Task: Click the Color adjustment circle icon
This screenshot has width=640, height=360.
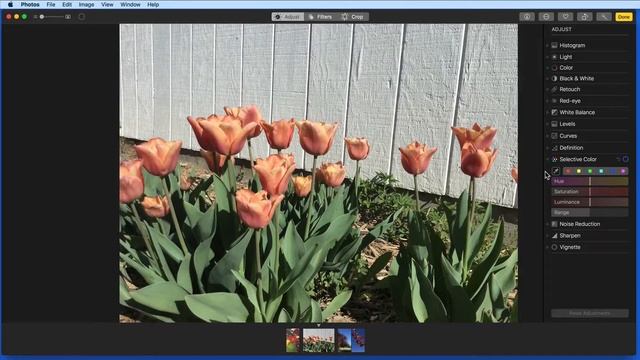Action: click(x=554, y=68)
